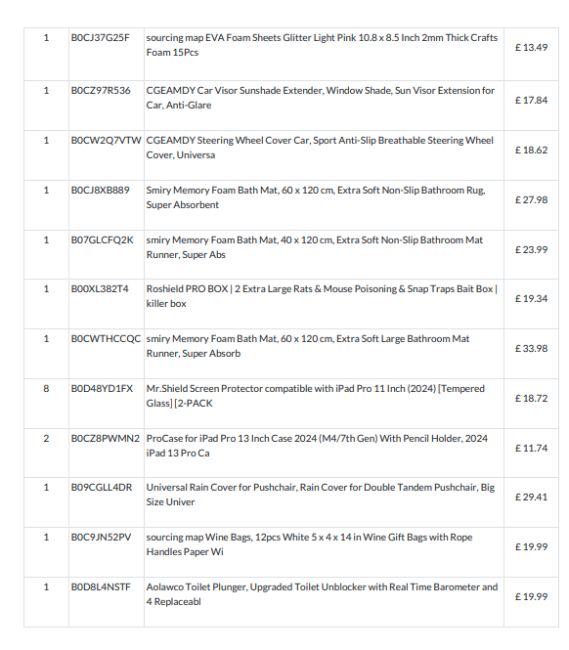Click the Aolawco Toilet Plunger description
The width and height of the screenshot is (569, 650).
click(322, 594)
